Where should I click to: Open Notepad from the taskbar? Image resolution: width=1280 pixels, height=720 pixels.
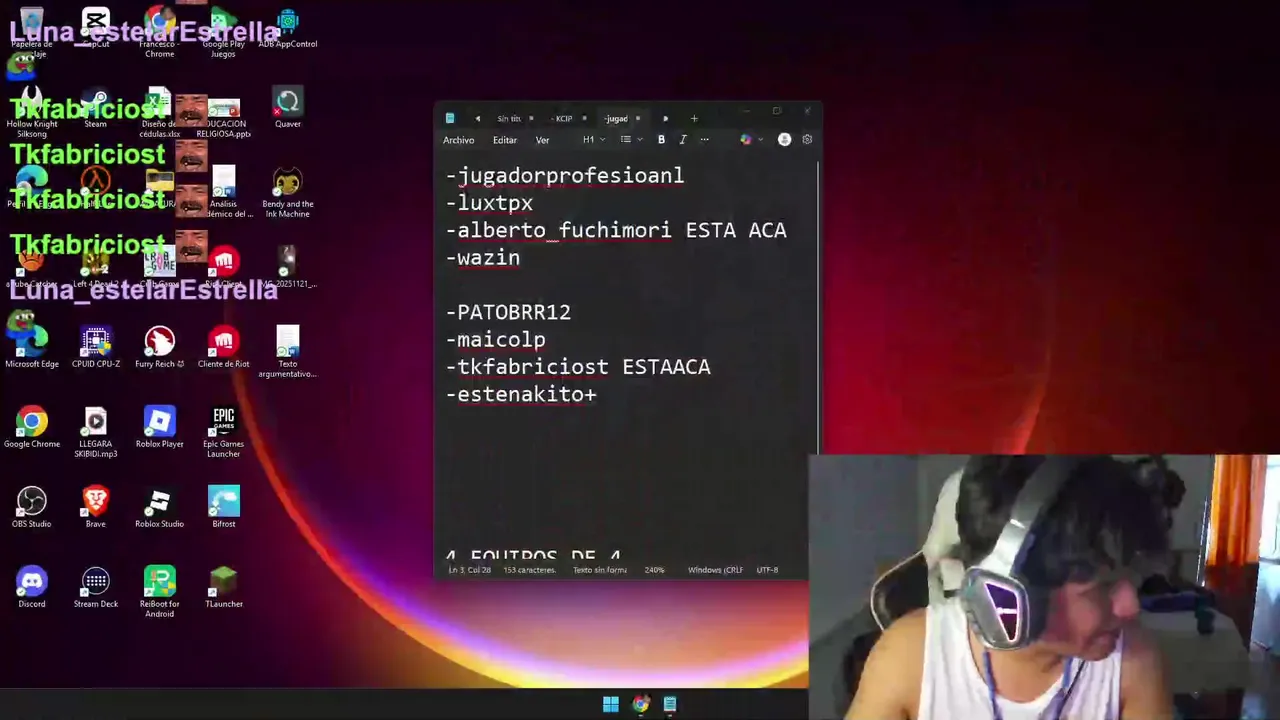[x=670, y=704]
